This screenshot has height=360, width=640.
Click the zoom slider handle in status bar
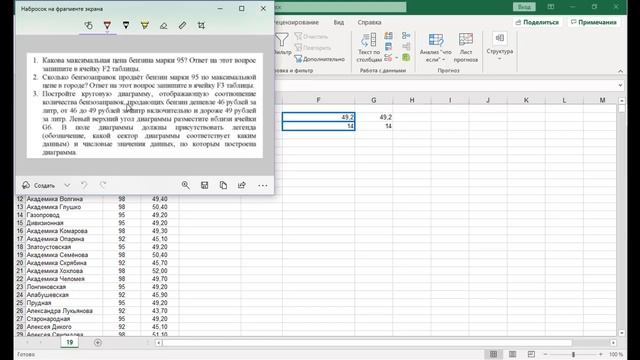tap(573, 354)
